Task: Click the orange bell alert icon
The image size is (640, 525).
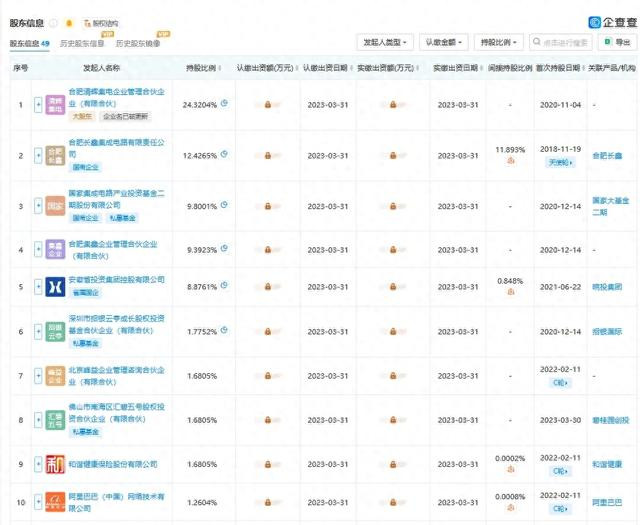Action: click(69, 23)
